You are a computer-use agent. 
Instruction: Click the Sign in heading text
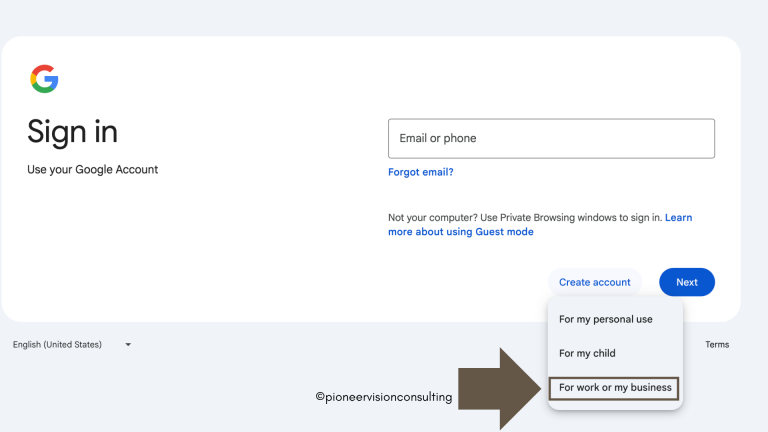click(x=72, y=132)
